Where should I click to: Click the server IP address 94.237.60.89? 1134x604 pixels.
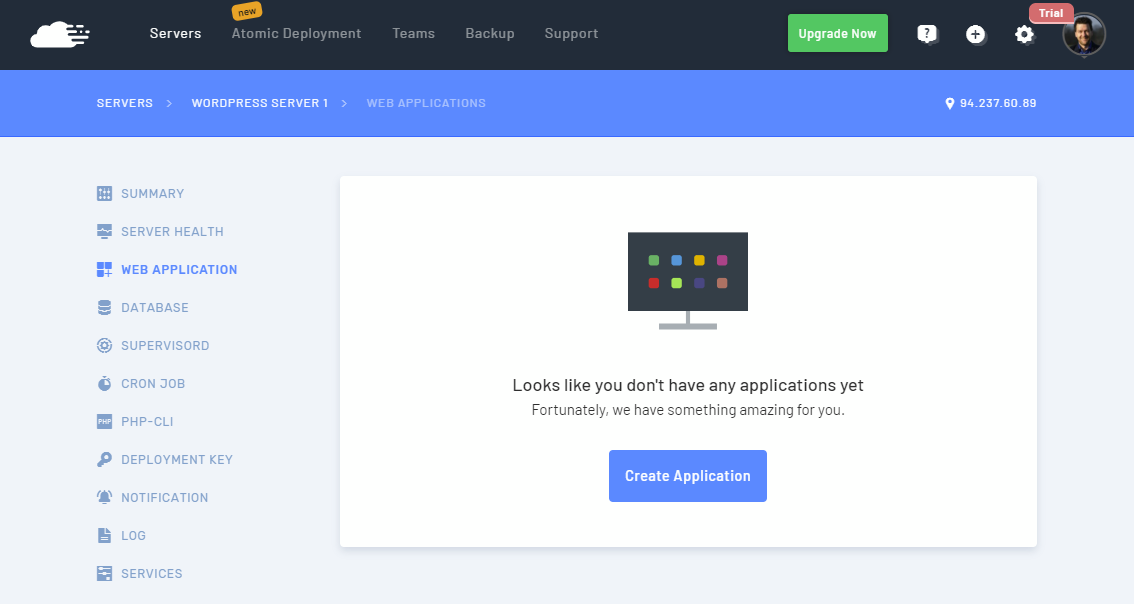pyautogui.click(x=997, y=103)
